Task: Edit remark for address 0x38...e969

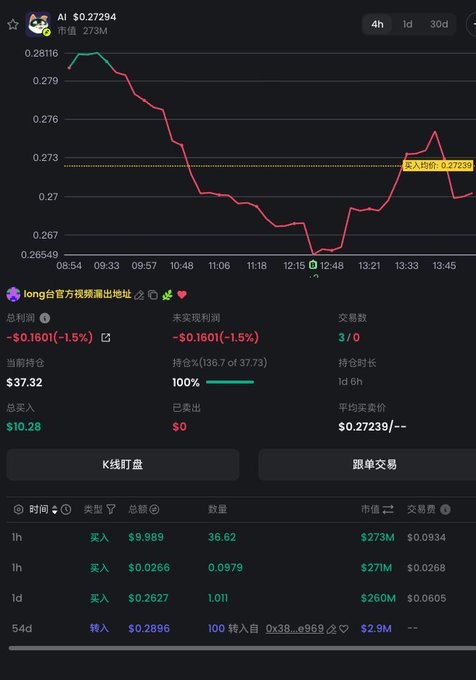Action: click(x=331, y=629)
